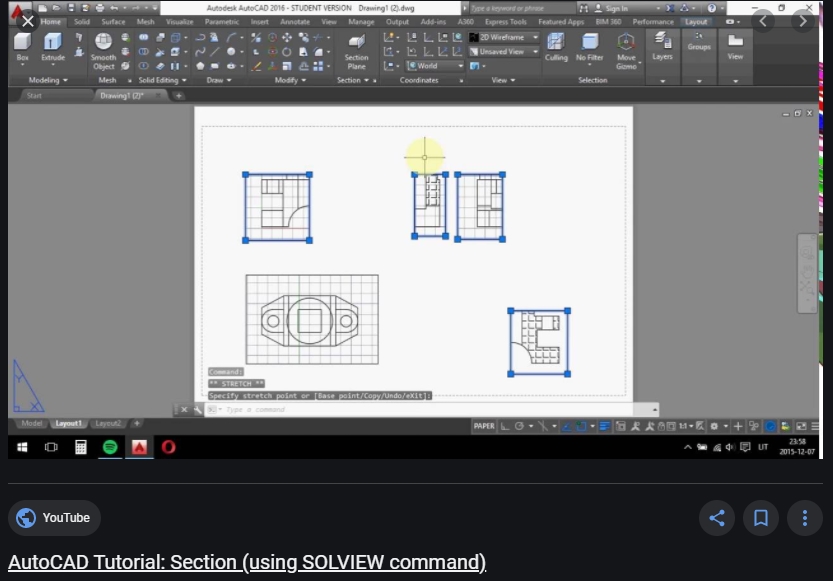
Task: Click the share icon below the video
Action: (717, 518)
